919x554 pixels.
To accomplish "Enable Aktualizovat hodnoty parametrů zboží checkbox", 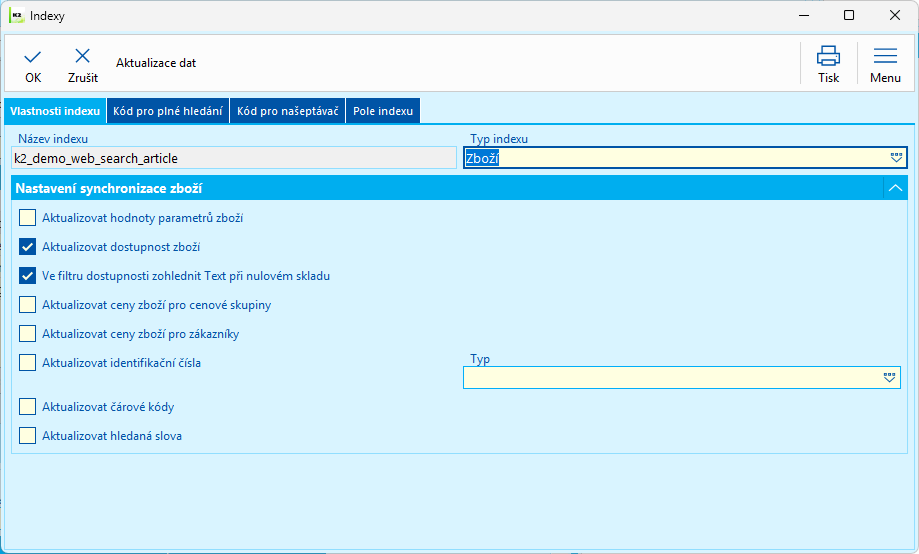I will pyautogui.click(x=28, y=217).
